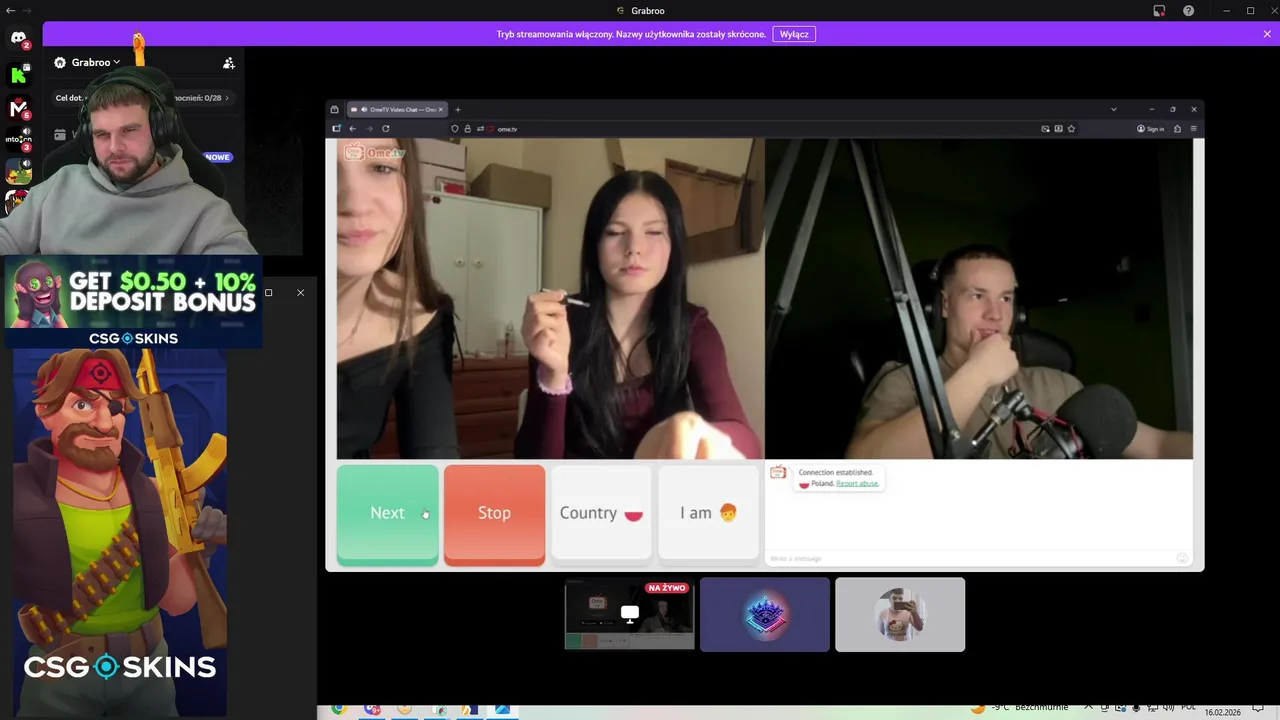The image size is (1280, 720).
Task: Click the Wyłącz button in streamer mode banner
Action: tap(794, 34)
